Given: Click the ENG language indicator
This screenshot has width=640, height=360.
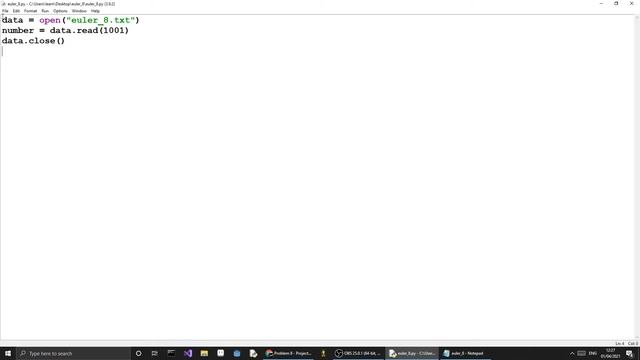Looking at the screenshot, I should click(593, 353).
